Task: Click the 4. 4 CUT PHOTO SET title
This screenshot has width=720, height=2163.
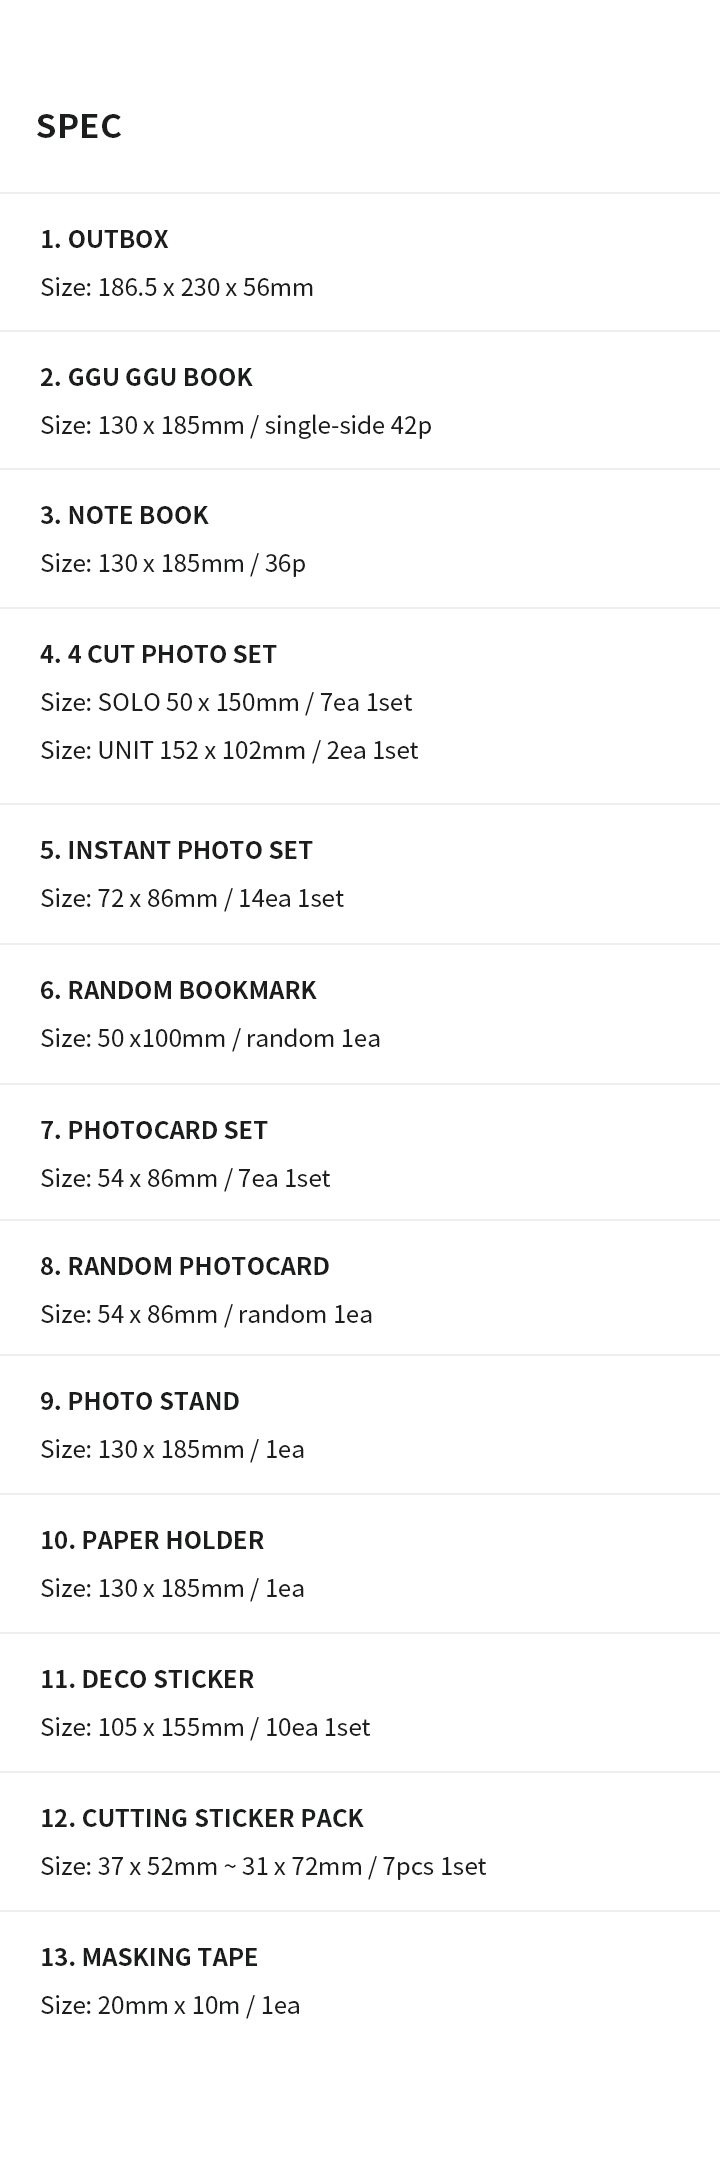Action: coord(158,654)
